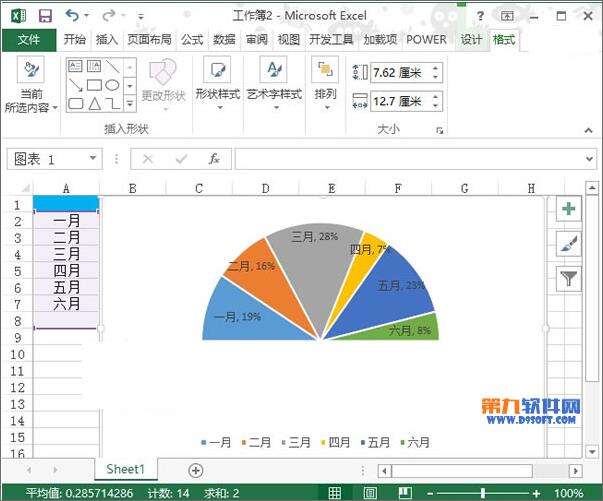
Task: Switch to the 开始 tab
Action: click(75, 40)
